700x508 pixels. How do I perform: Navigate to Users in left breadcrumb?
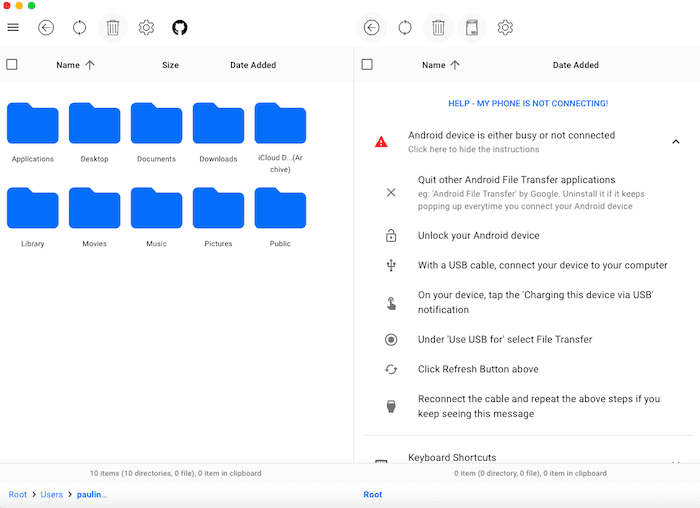pos(52,495)
